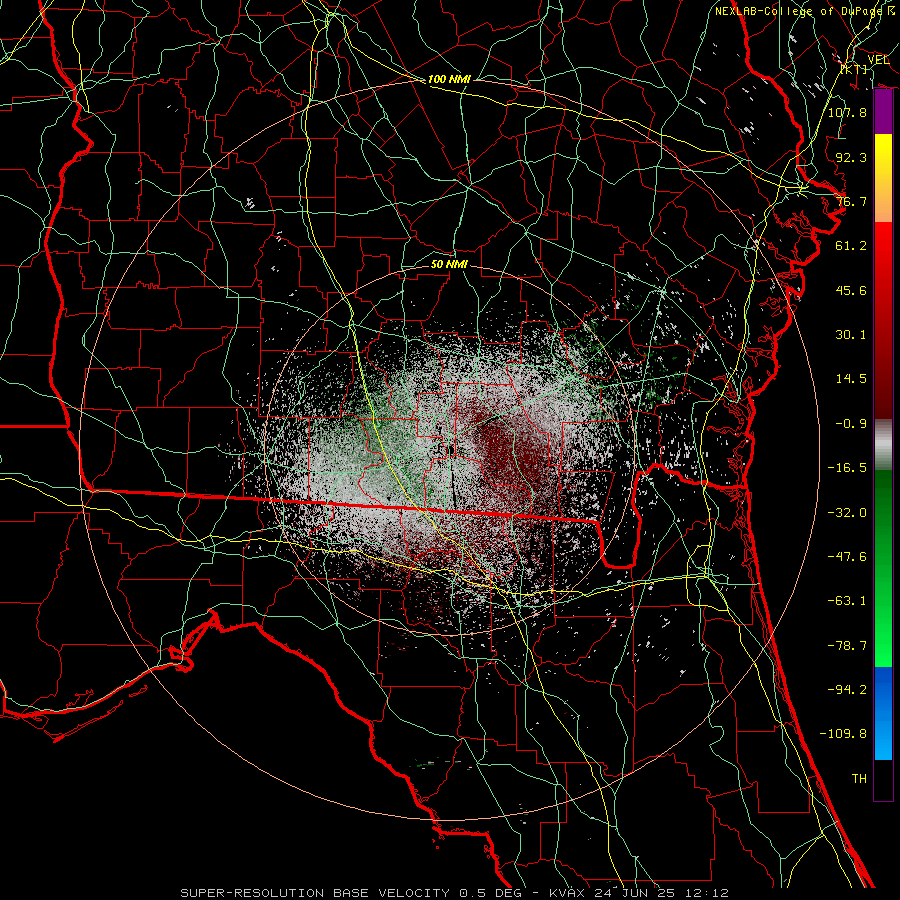This screenshot has width=900, height=900.
Task: Click the bright green band of the color scale
Action: coord(883,637)
